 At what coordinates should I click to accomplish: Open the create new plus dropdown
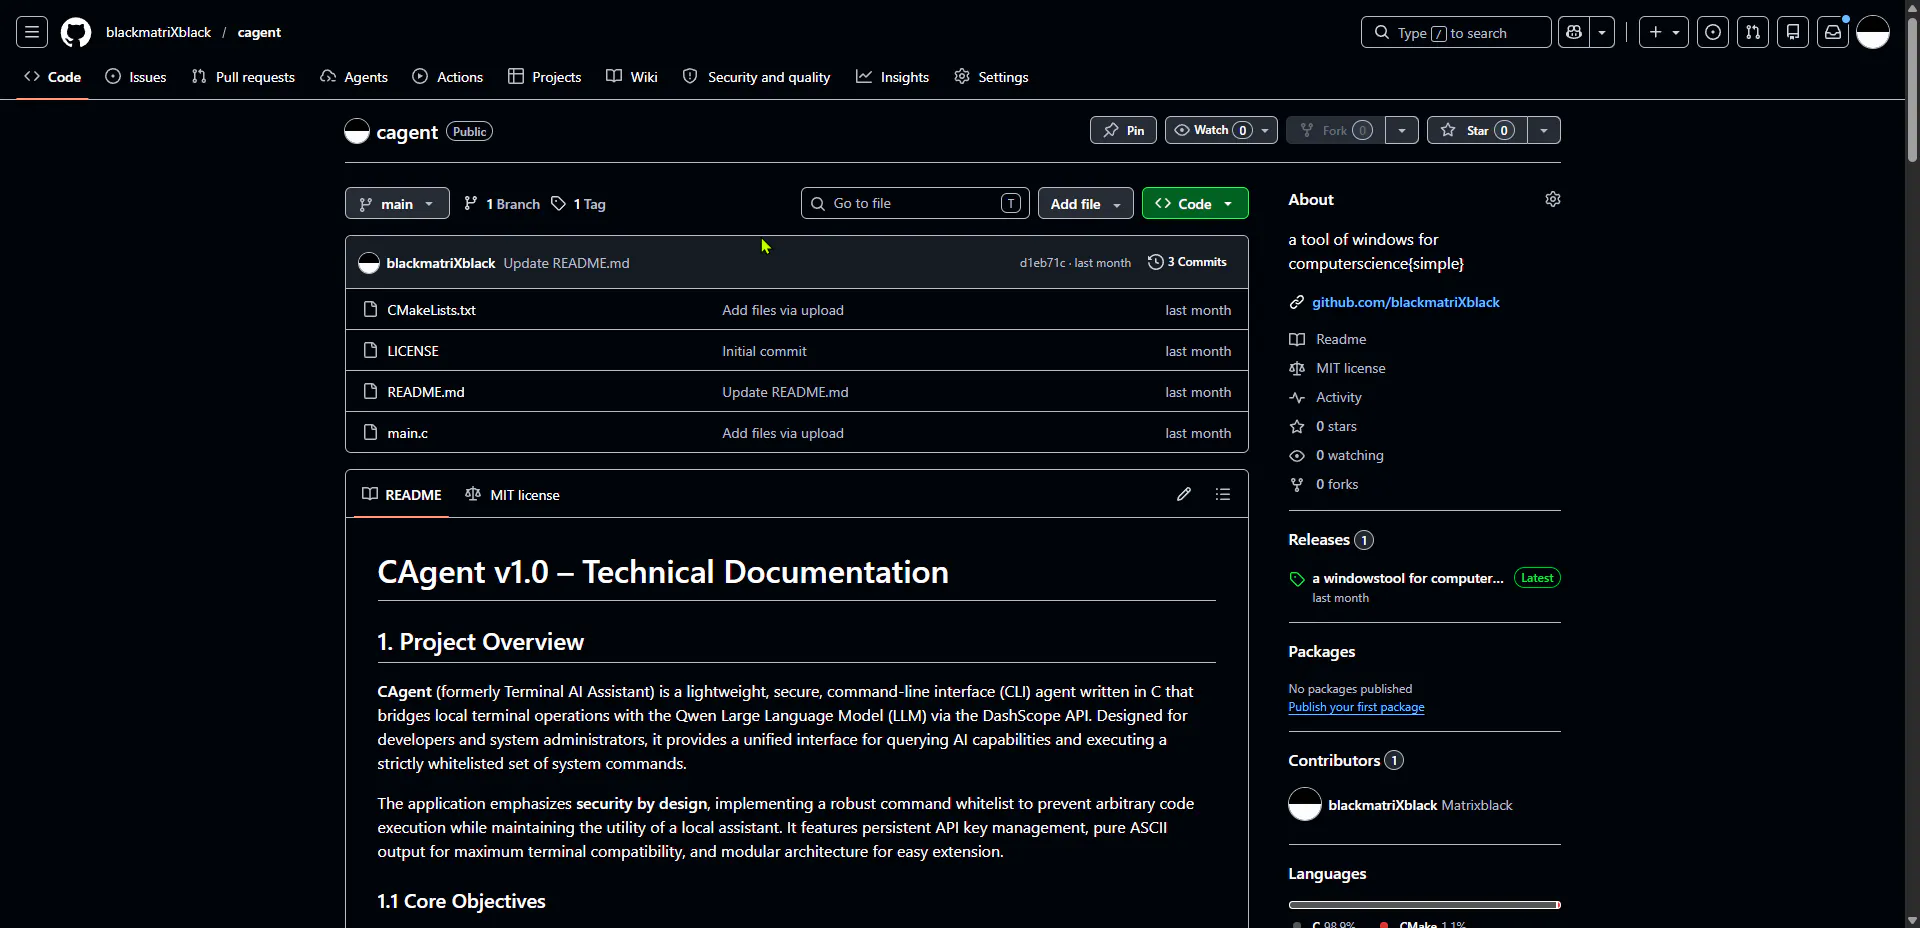(x=1664, y=32)
